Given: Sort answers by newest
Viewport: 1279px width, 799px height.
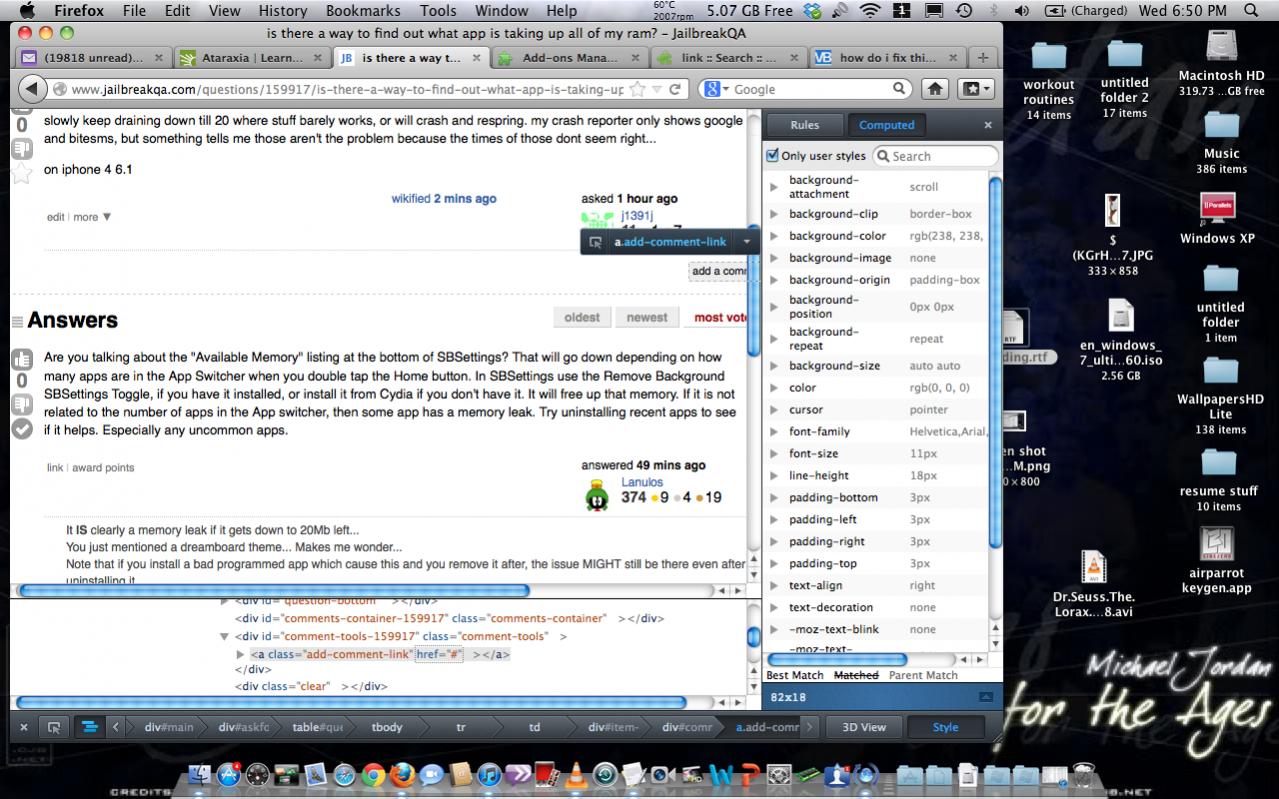Looking at the screenshot, I should click(x=647, y=317).
